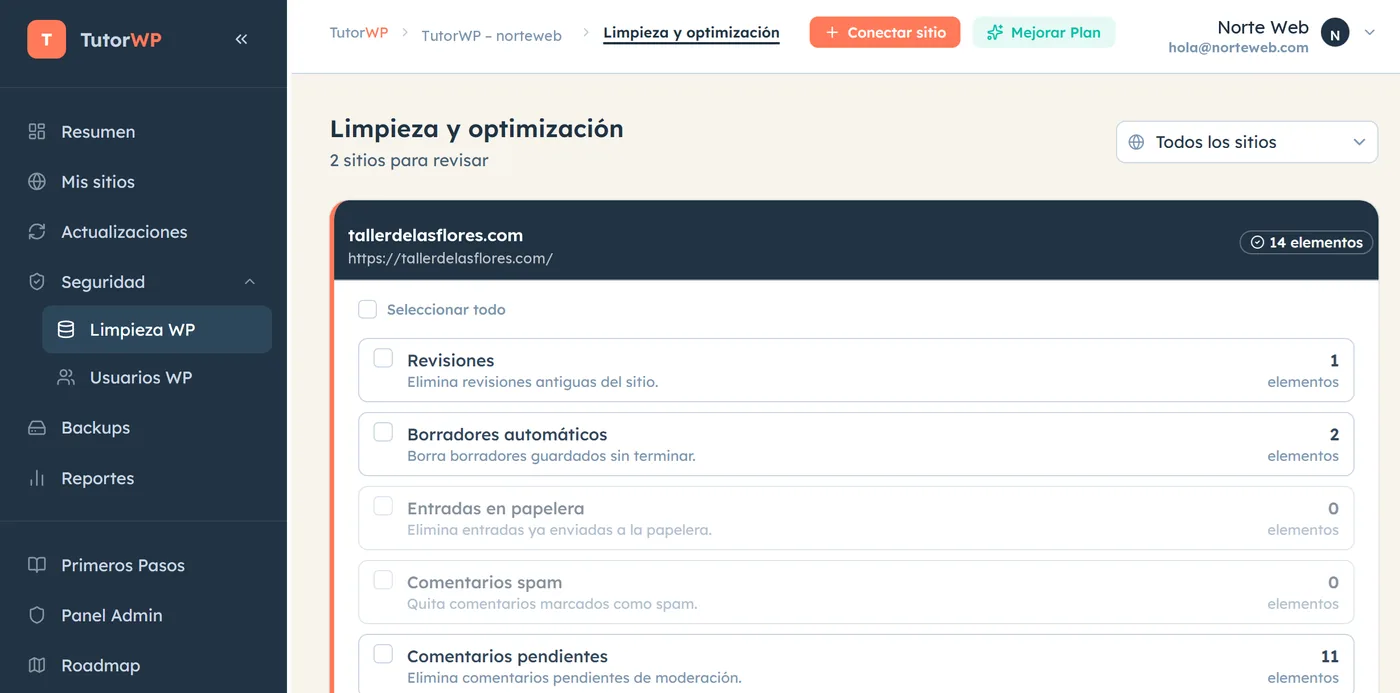Click the tallerdelasflores.com site heading

click(x=435, y=235)
